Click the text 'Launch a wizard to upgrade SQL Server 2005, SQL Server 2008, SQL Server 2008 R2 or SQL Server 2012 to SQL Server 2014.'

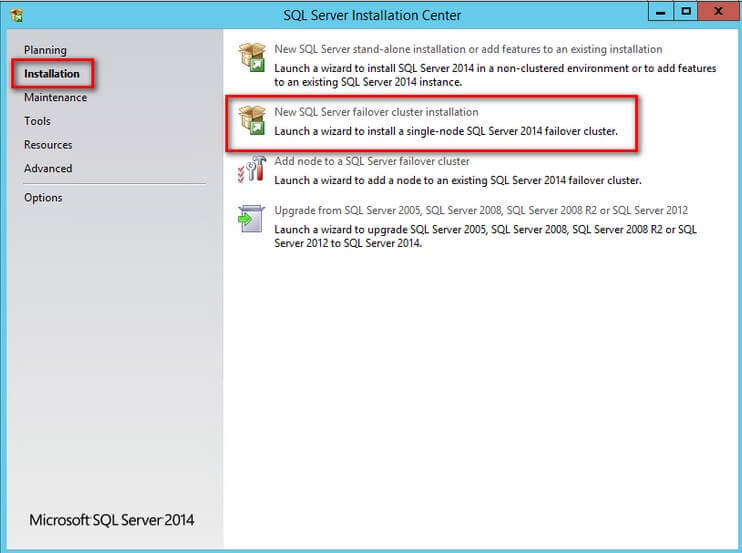(486, 237)
